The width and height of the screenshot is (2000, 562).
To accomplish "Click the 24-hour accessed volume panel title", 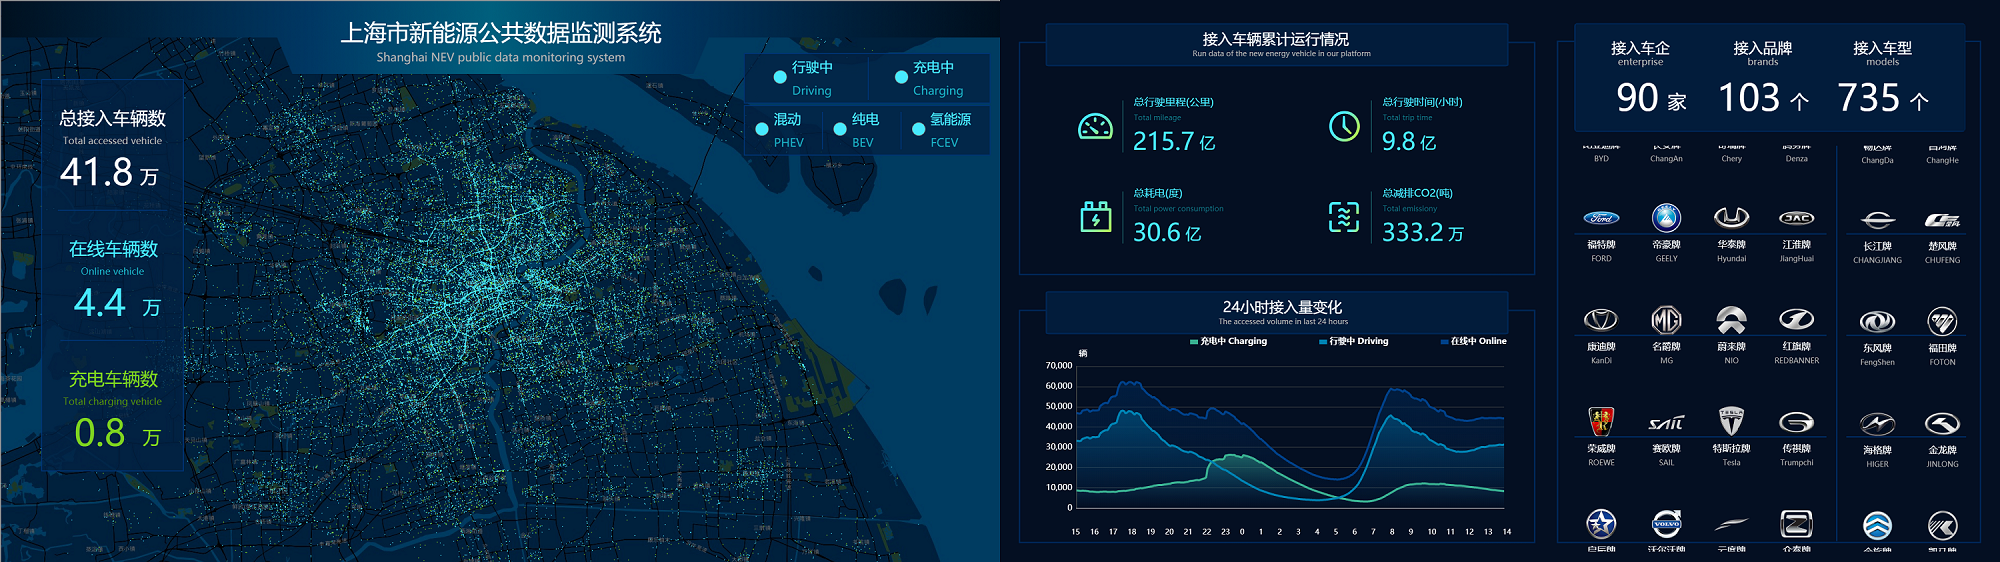I will (x=1282, y=307).
